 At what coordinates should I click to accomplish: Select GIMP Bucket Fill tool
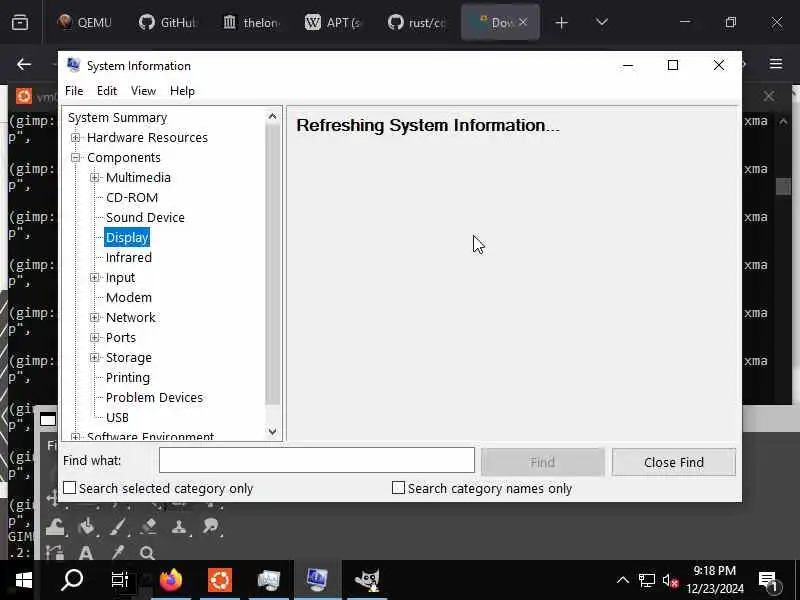(x=87, y=526)
